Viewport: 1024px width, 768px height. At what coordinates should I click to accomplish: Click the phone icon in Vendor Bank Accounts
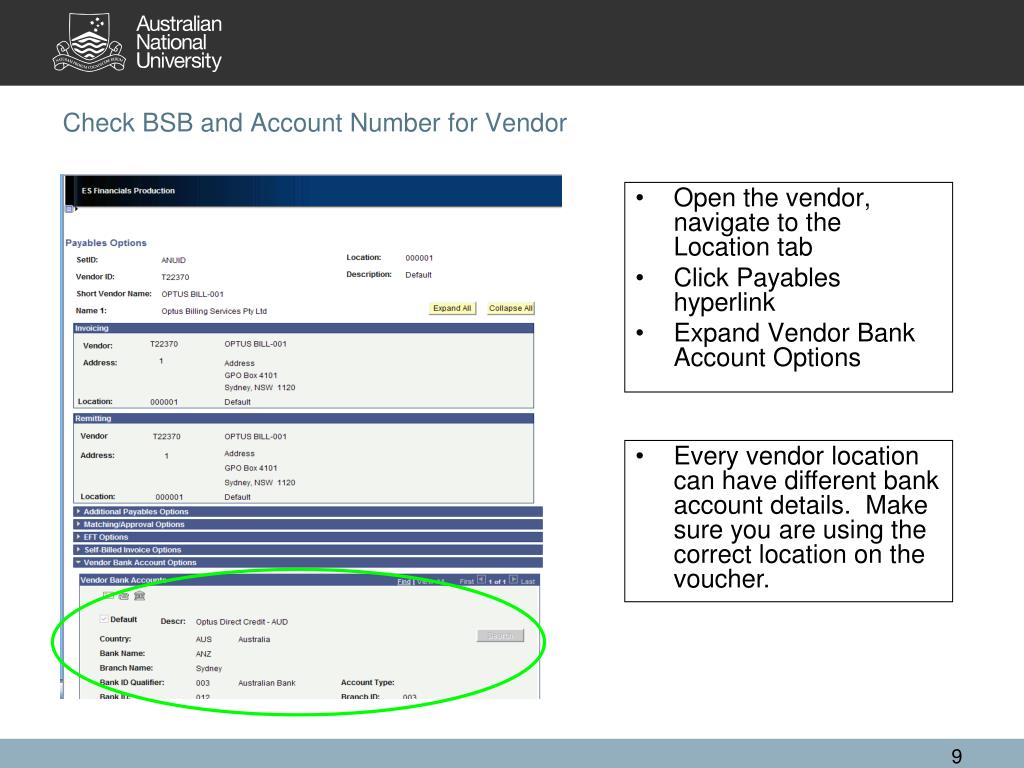(x=124, y=596)
